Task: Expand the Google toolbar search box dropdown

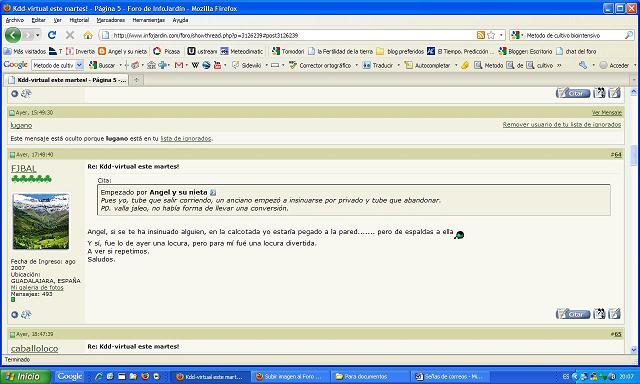Action: point(80,65)
